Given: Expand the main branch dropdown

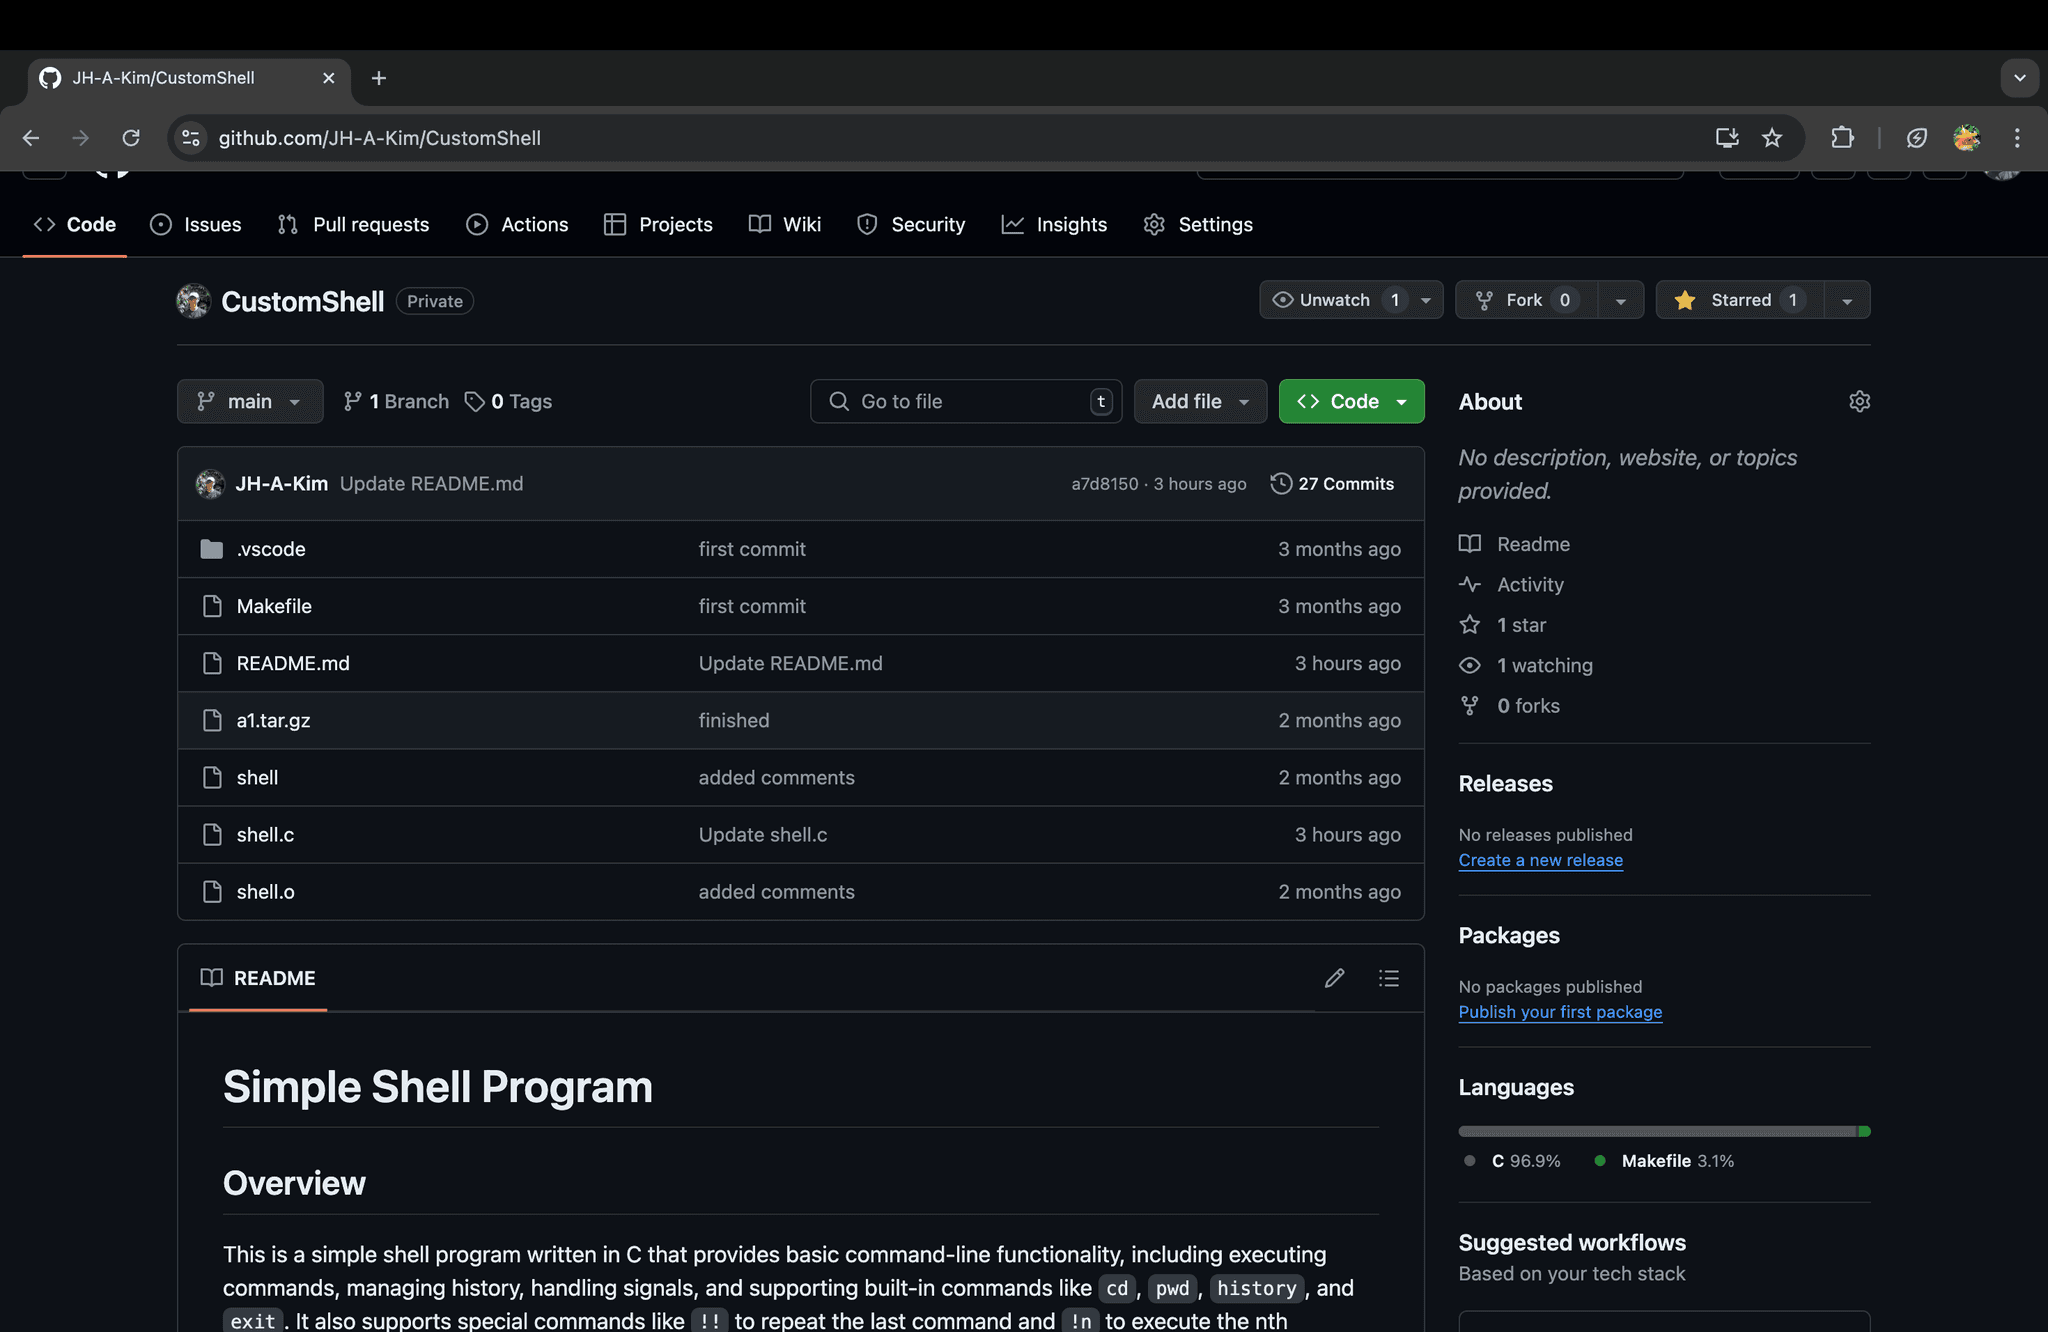Looking at the screenshot, I should [x=250, y=401].
